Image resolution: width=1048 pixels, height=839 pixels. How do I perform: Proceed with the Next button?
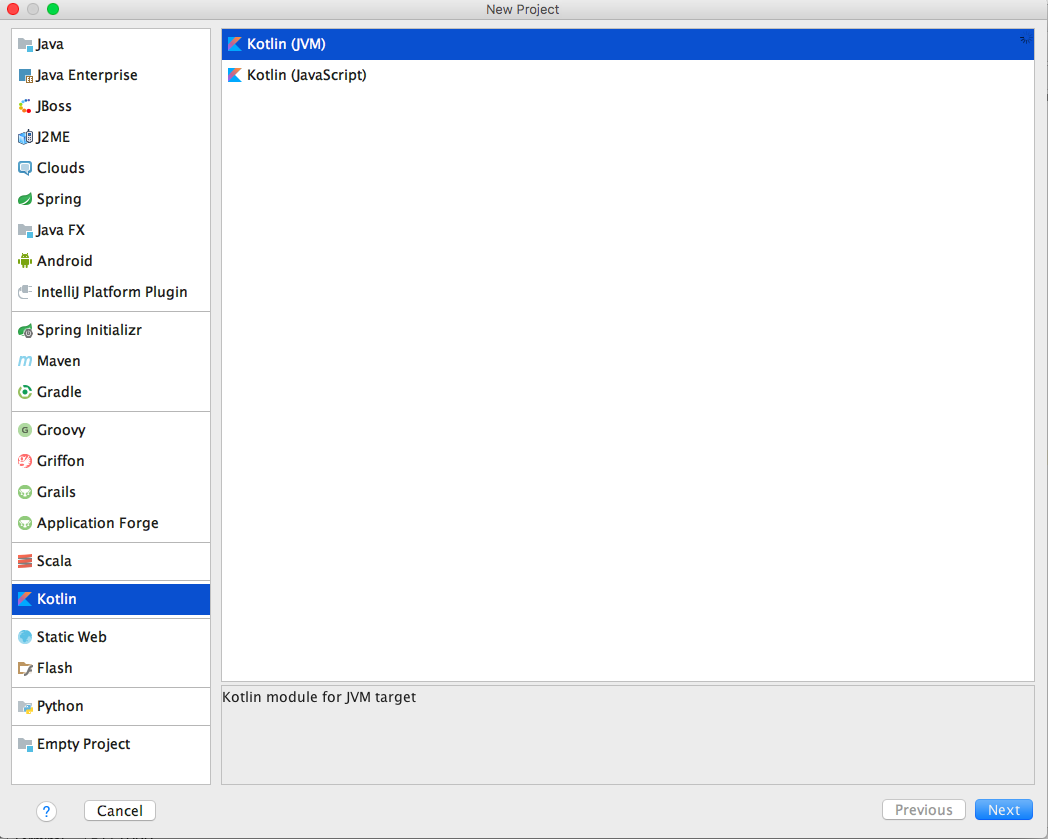point(1004,810)
